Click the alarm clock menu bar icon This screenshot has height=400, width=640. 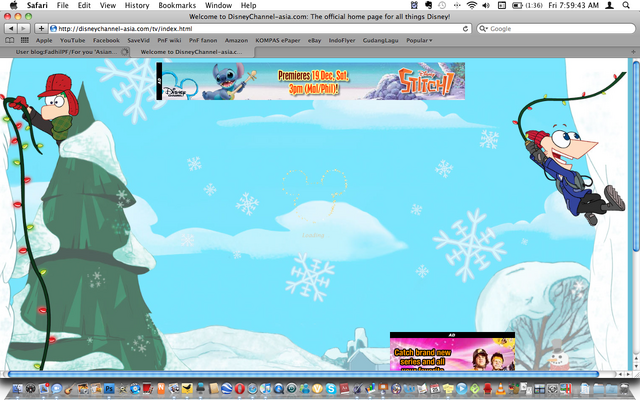(415, 5)
